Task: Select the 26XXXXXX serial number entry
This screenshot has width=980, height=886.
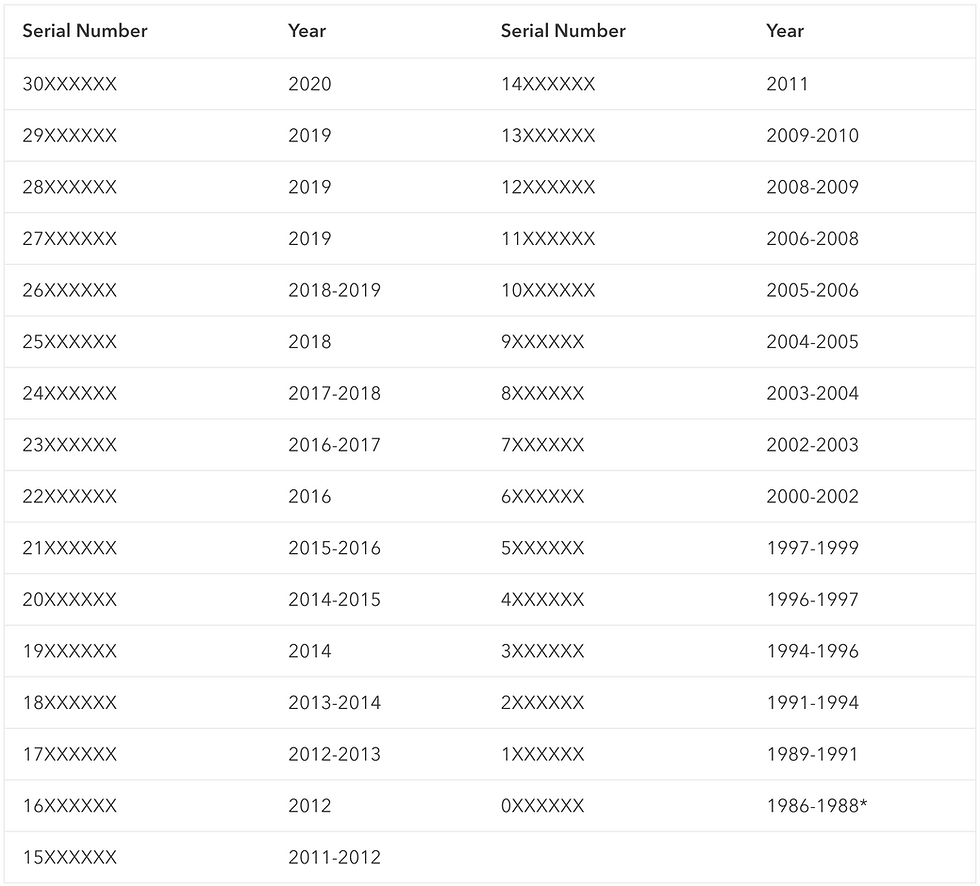Action: (x=70, y=291)
